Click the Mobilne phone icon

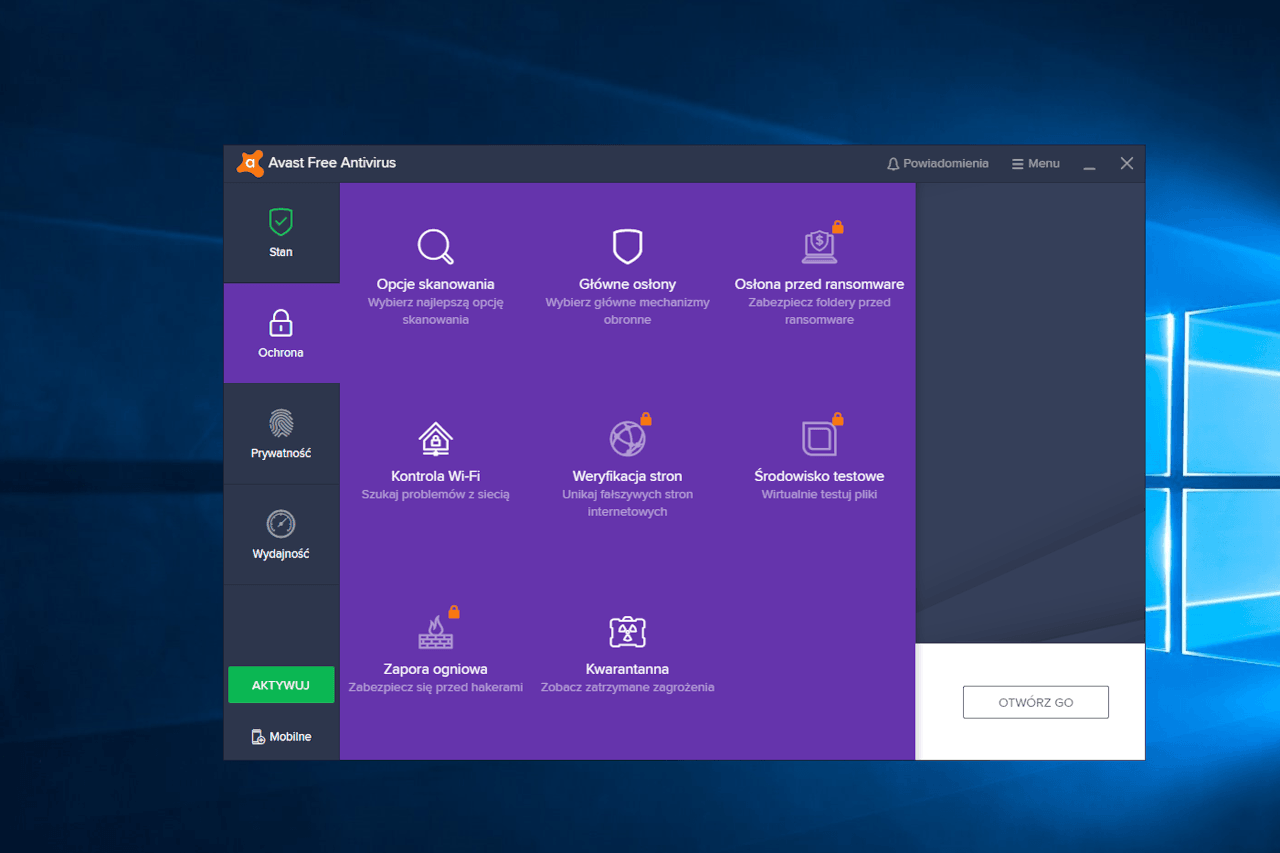(x=258, y=737)
